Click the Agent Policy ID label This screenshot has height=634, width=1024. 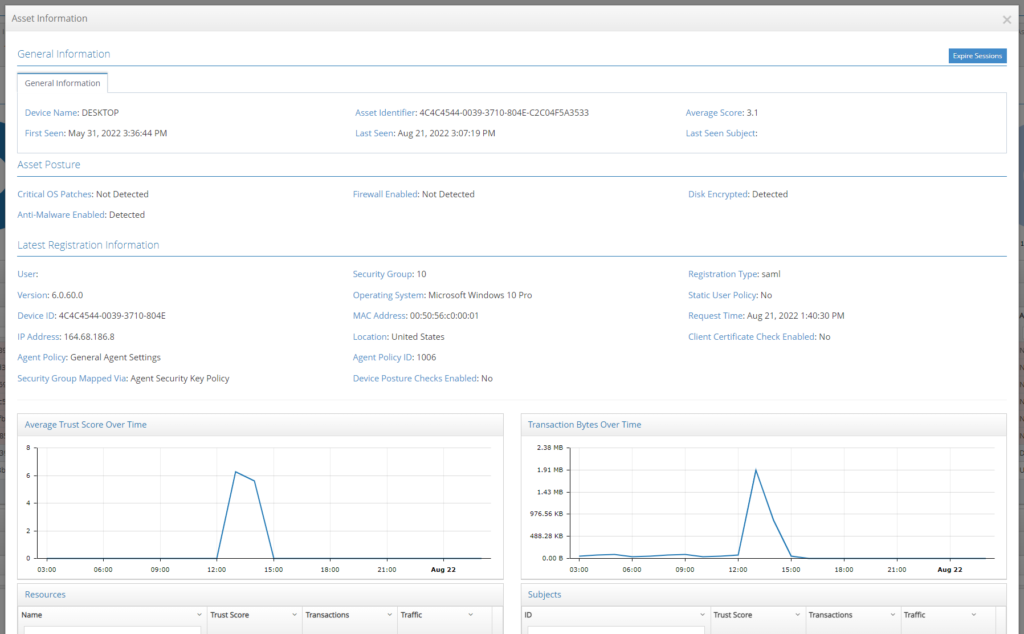click(383, 357)
